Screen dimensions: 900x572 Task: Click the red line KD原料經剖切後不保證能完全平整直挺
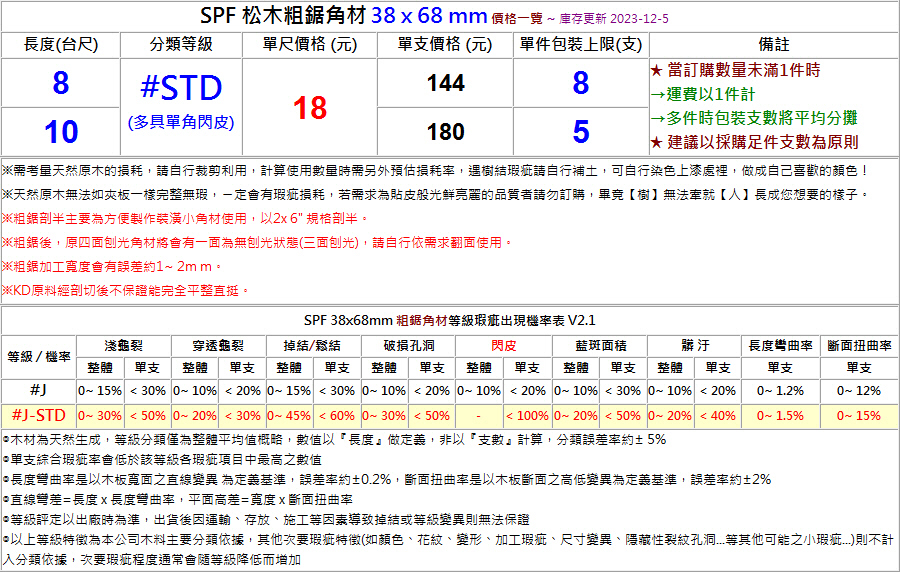pyautogui.click(x=126, y=291)
